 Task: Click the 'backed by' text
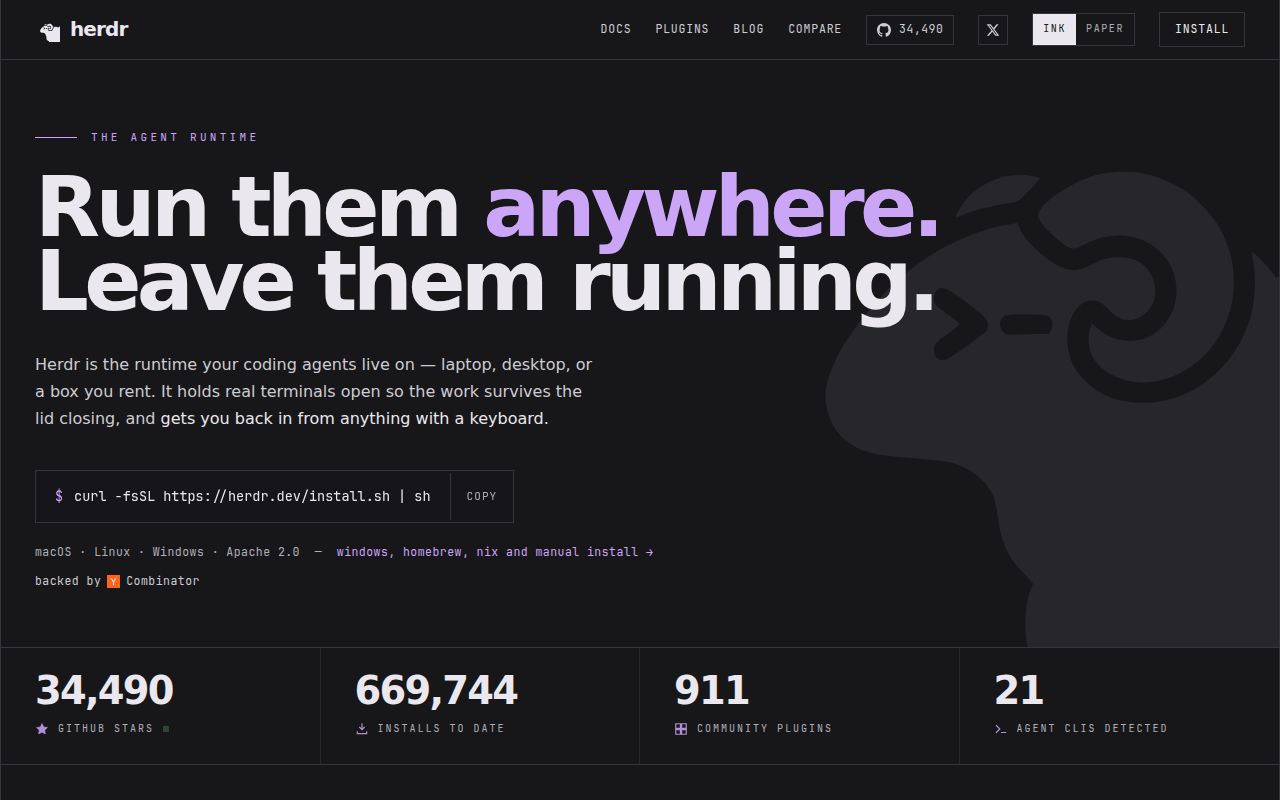tap(68, 581)
